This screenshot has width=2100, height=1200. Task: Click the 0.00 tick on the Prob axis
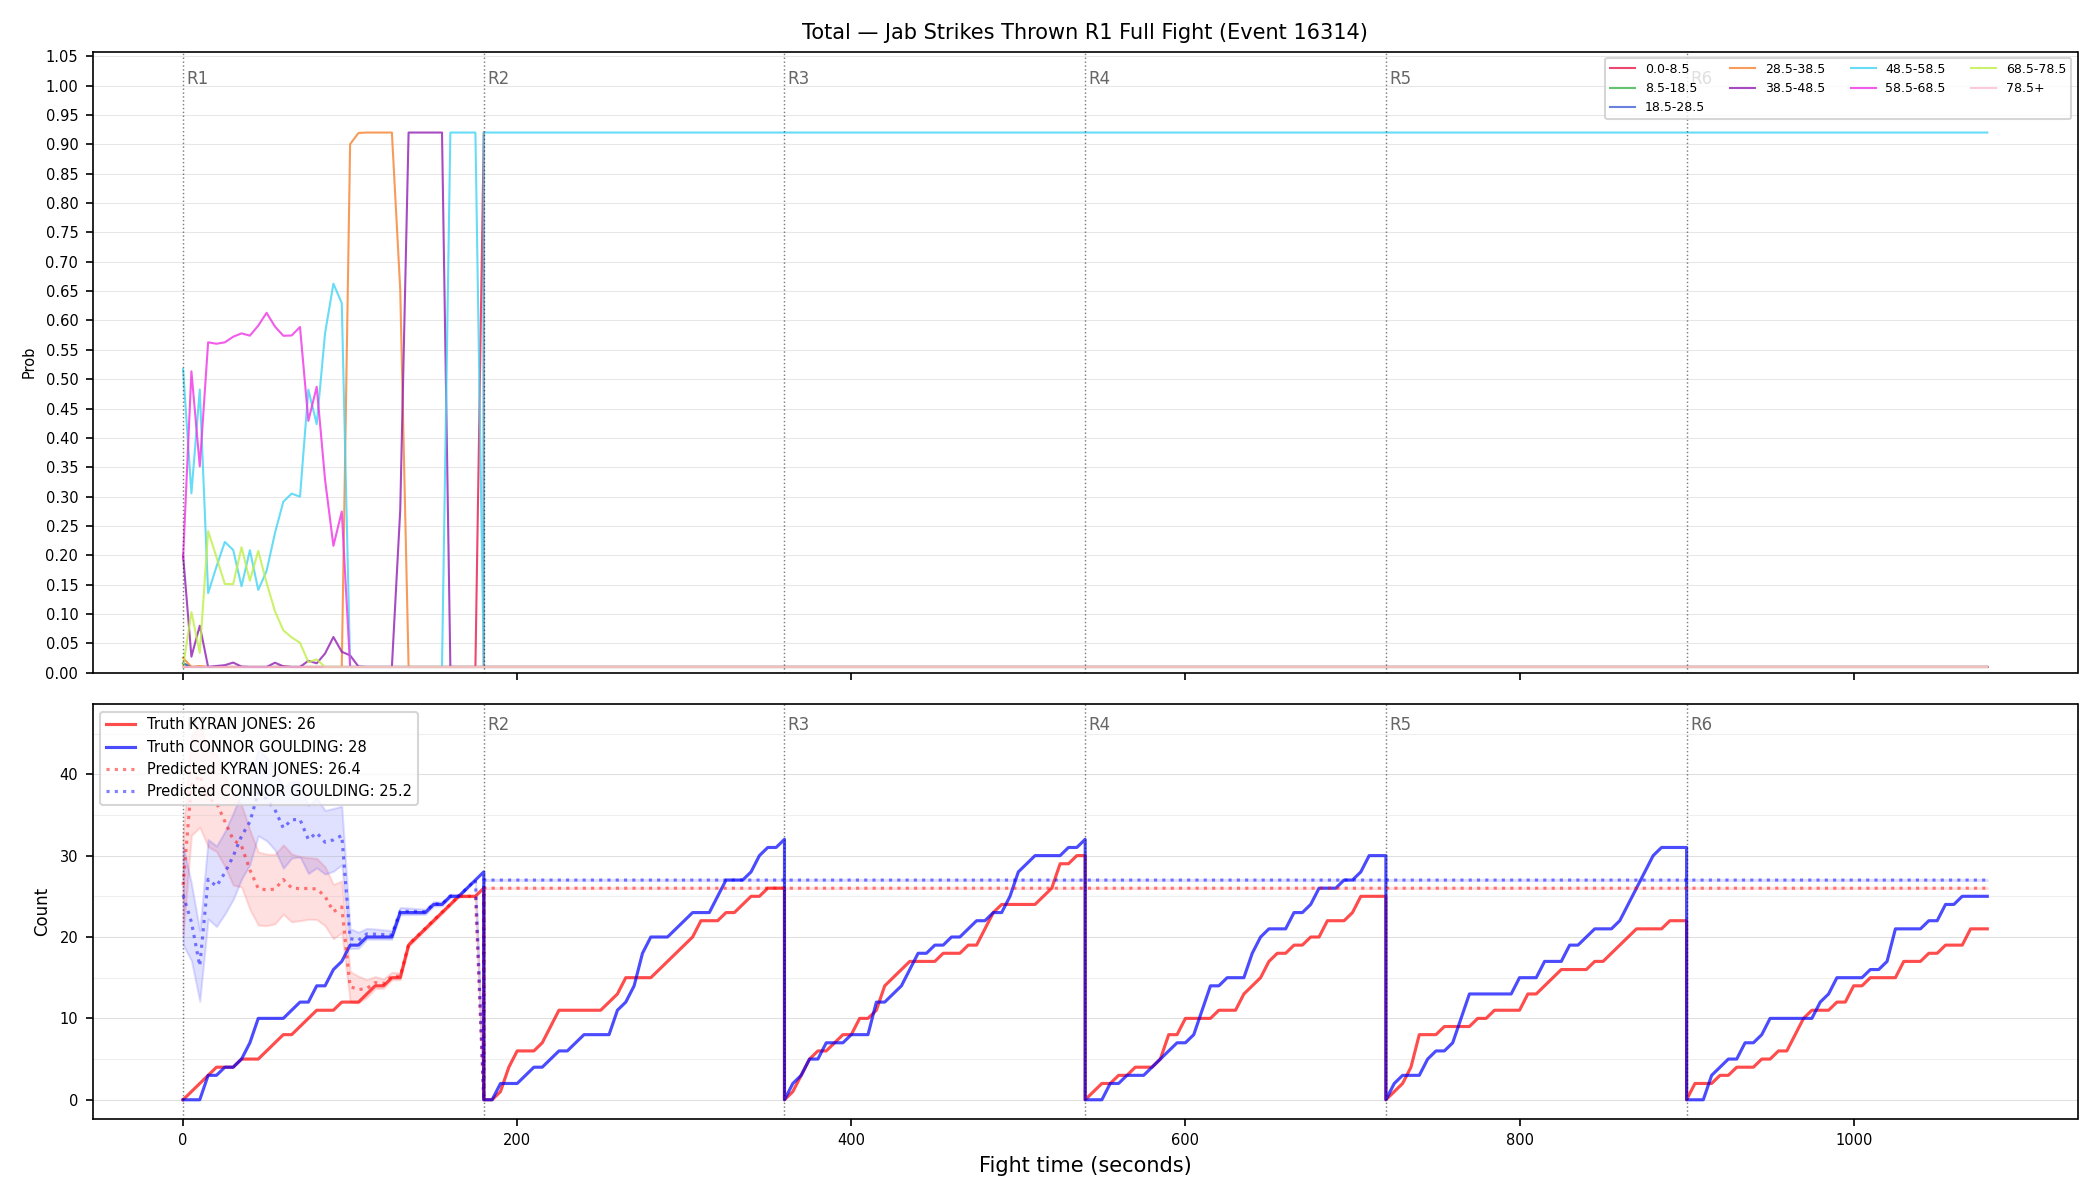click(x=62, y=673)
